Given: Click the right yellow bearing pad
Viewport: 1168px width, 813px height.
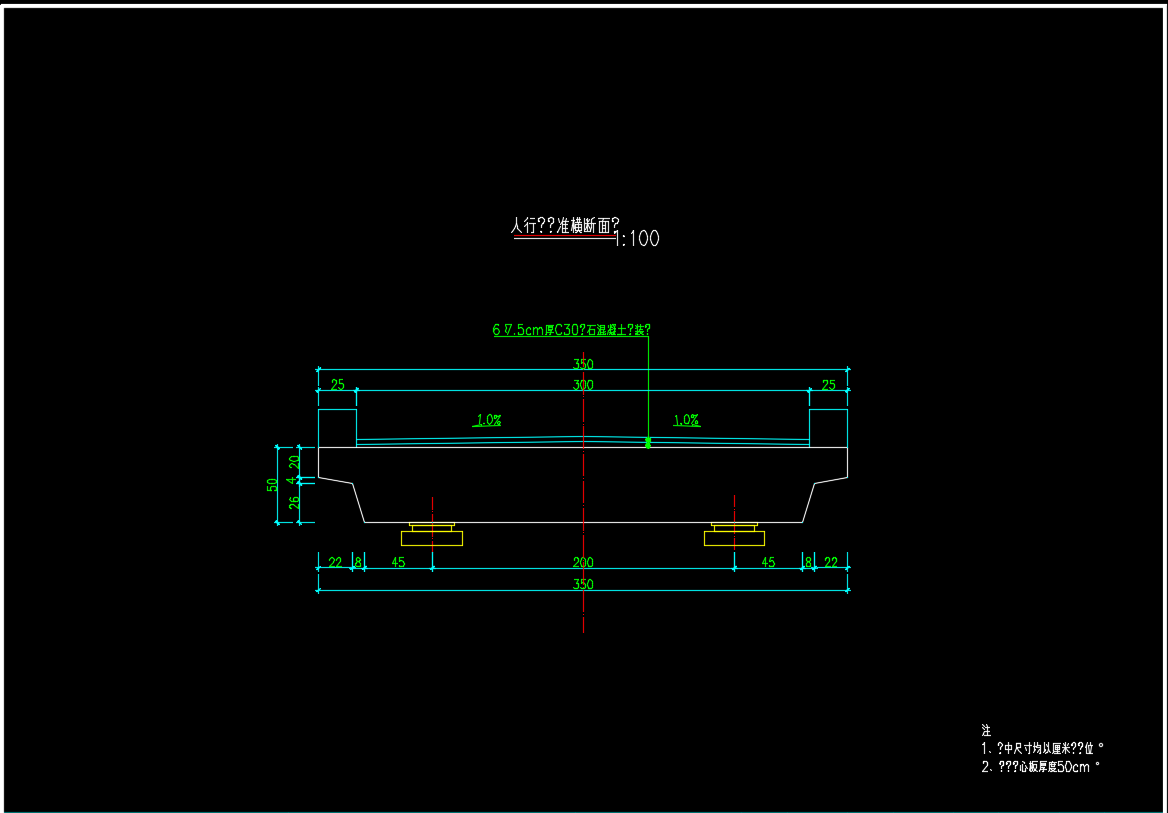Looking at the screenshot, I should click(x=734, y=537).
